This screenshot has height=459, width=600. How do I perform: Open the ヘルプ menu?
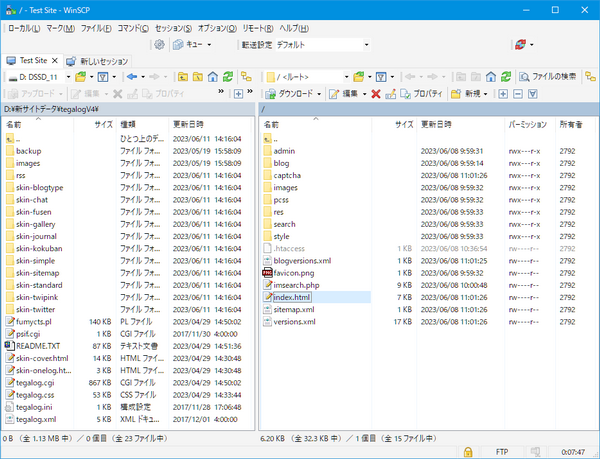[x=294, y=28]
